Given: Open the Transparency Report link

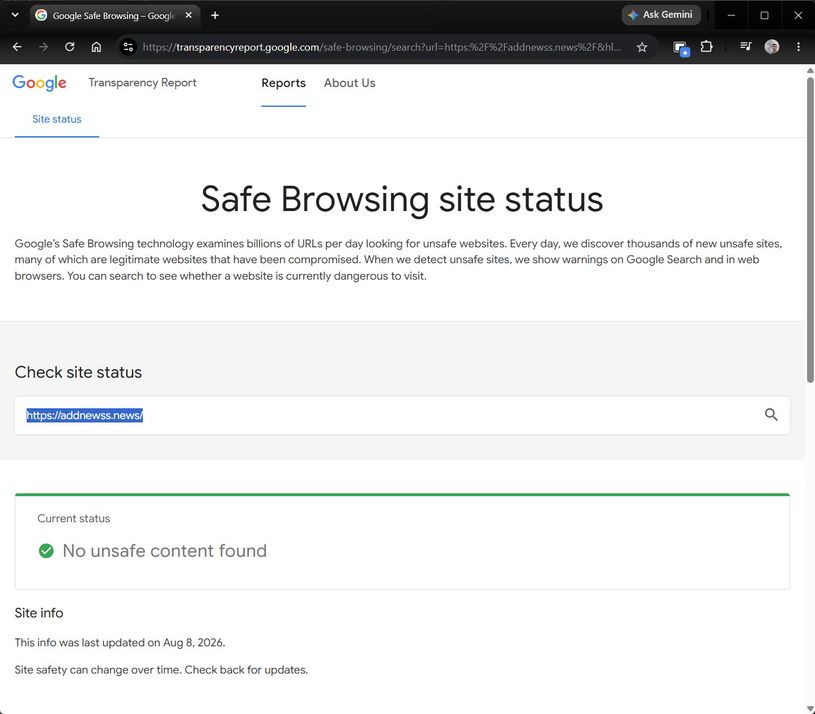Looking at the screenshot, I should tap(142, 83).
